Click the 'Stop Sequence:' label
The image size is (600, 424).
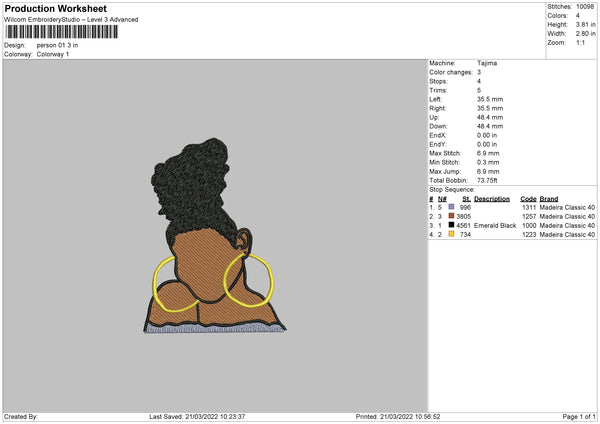point(452,190)
